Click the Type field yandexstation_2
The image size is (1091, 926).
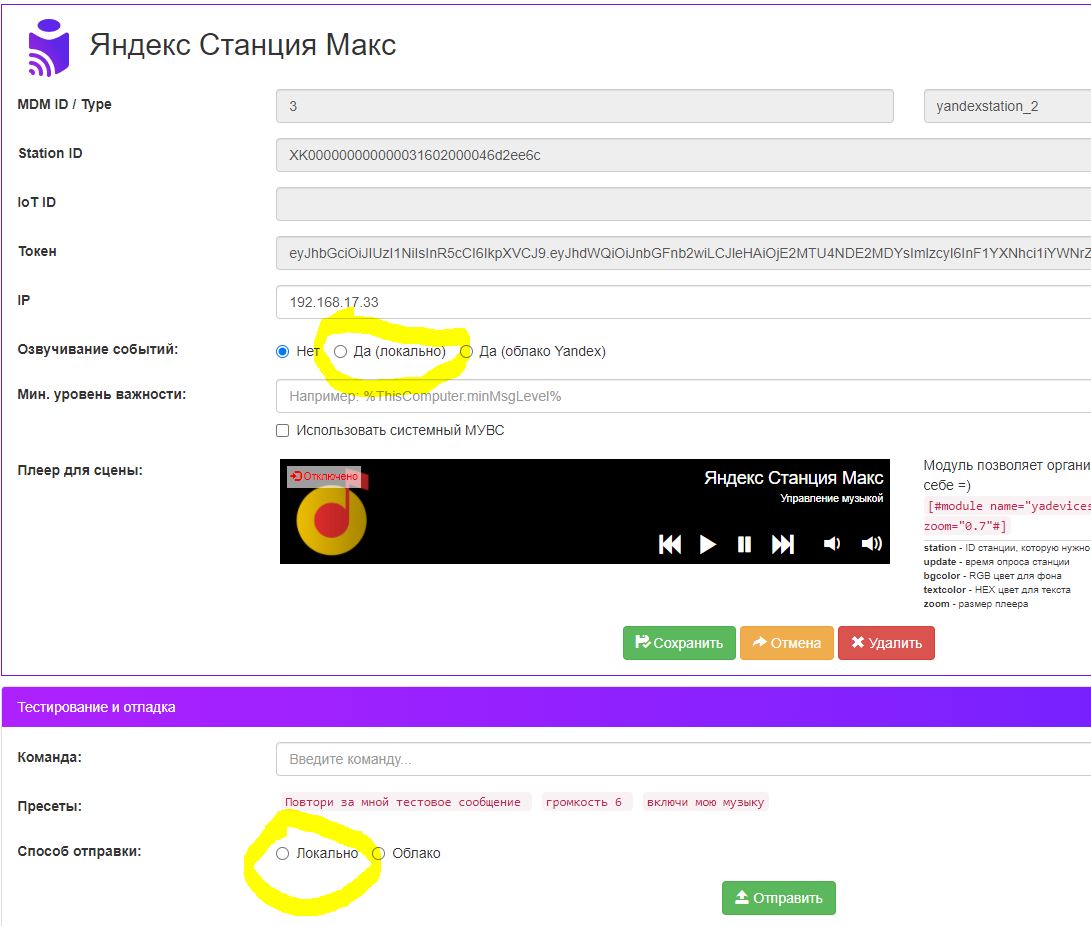point(1007,106)
